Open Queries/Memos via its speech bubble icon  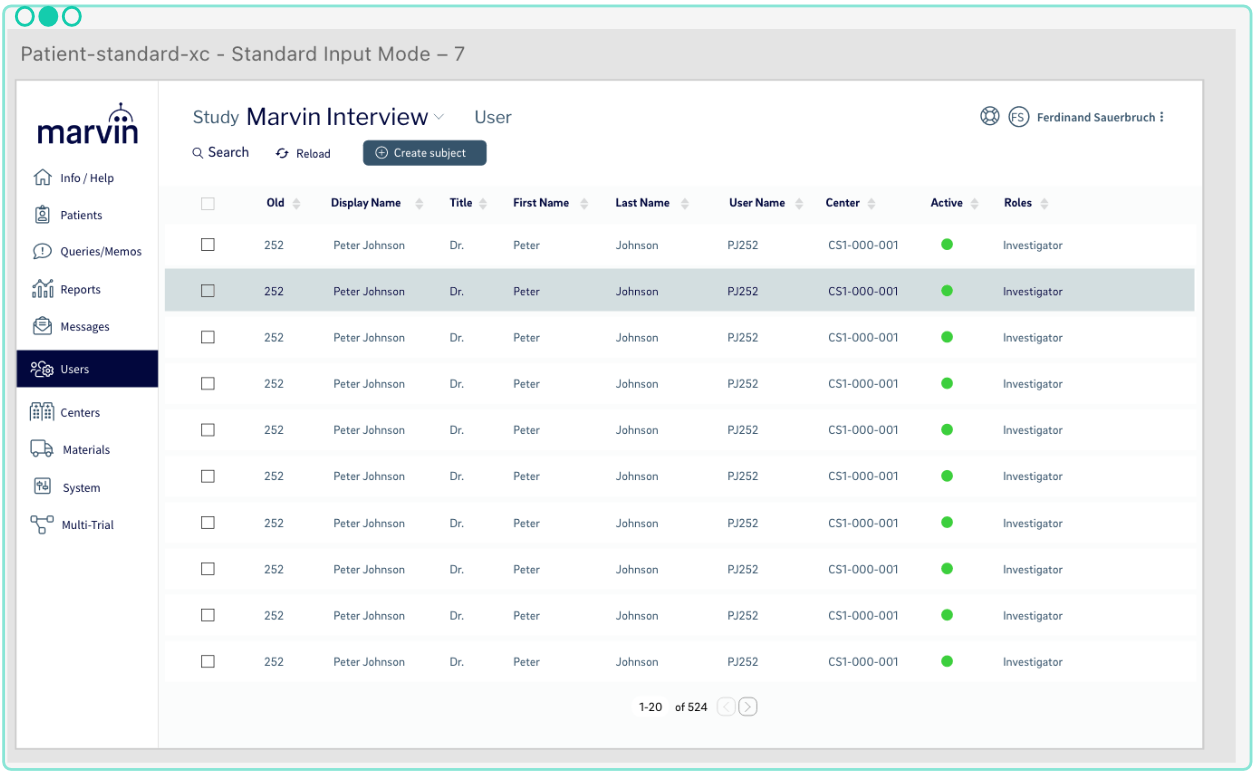[42, 252]
